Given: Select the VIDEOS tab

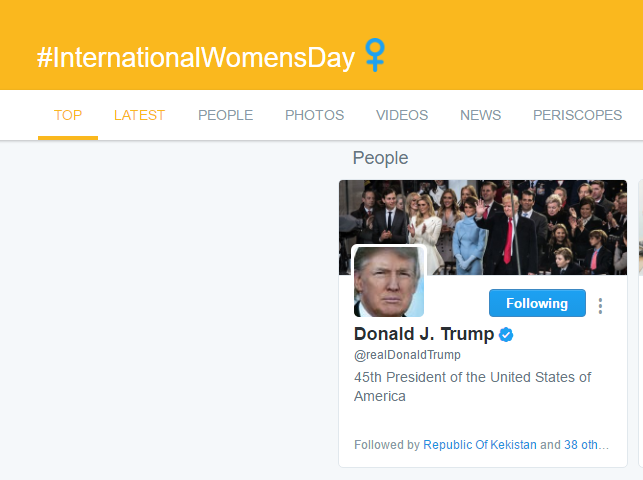Looking at the screenshot, I should [402, 115].
